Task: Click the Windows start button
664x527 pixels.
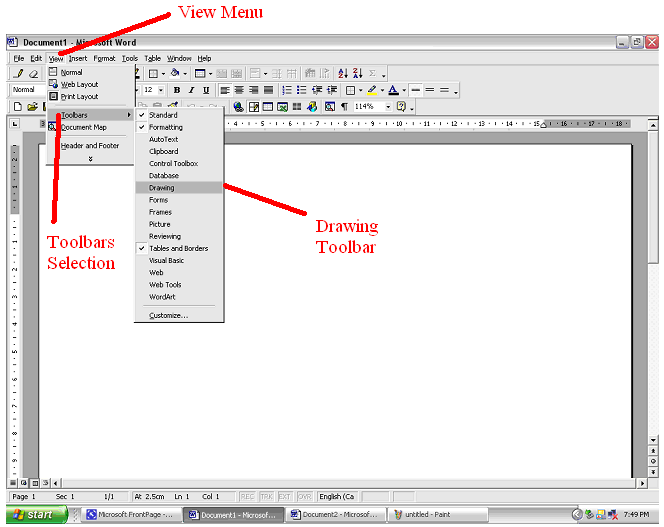Action: coord(36,515)
